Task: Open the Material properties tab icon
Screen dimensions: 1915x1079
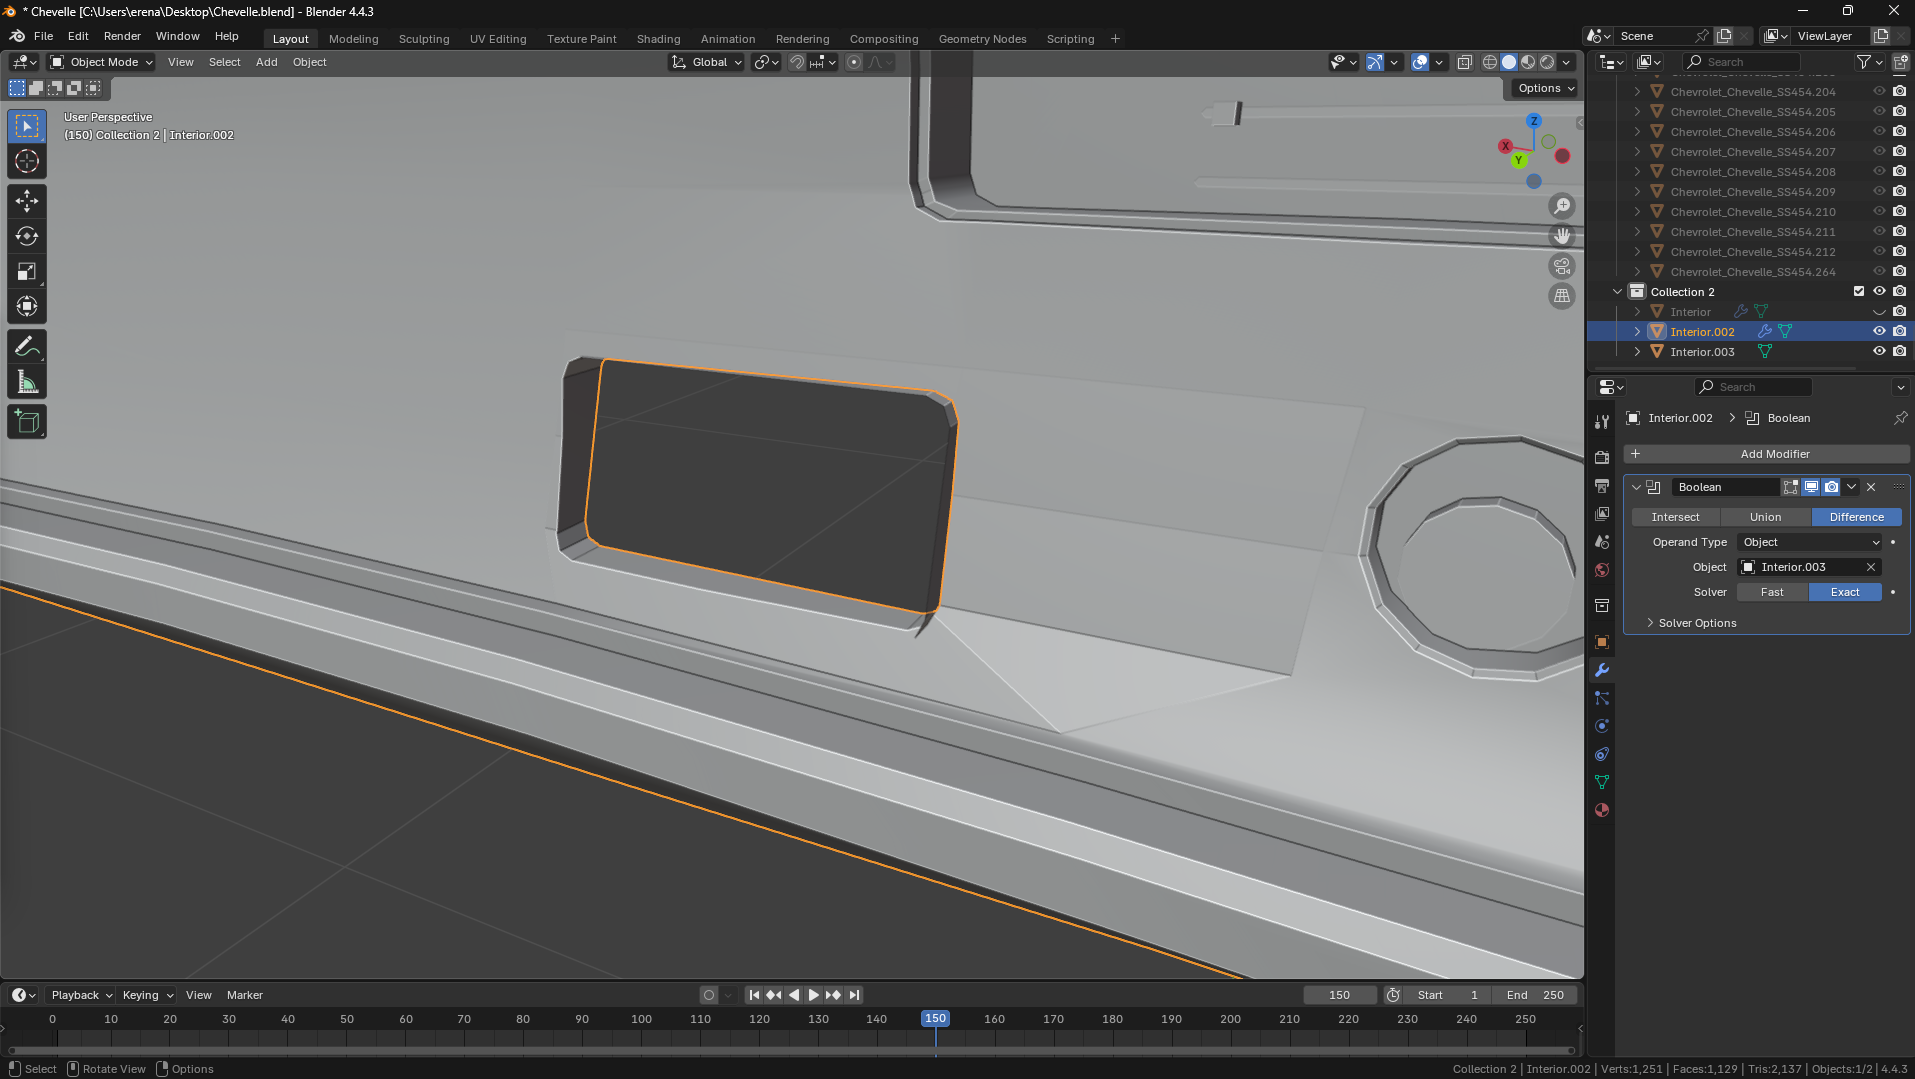Action: coord(1602,810)
